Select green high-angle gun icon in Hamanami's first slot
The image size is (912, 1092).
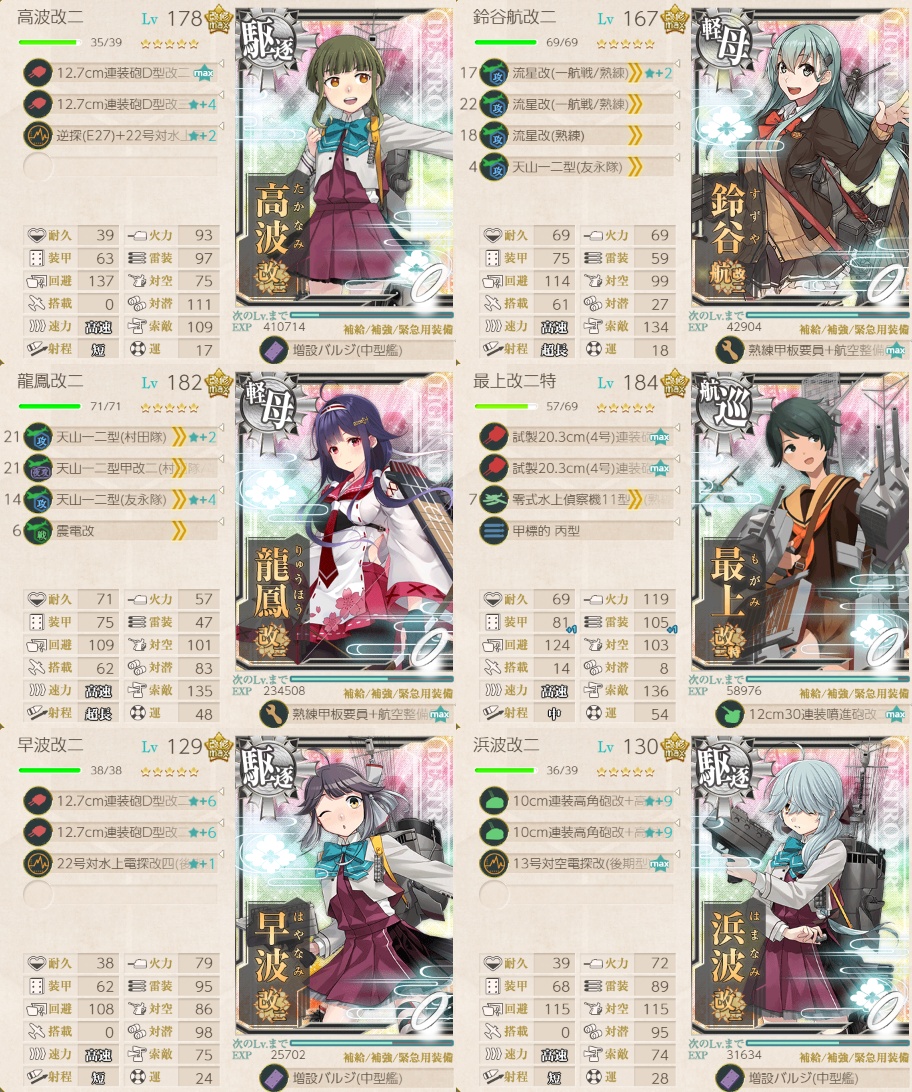pyautogui.click(x=494, y=801)
